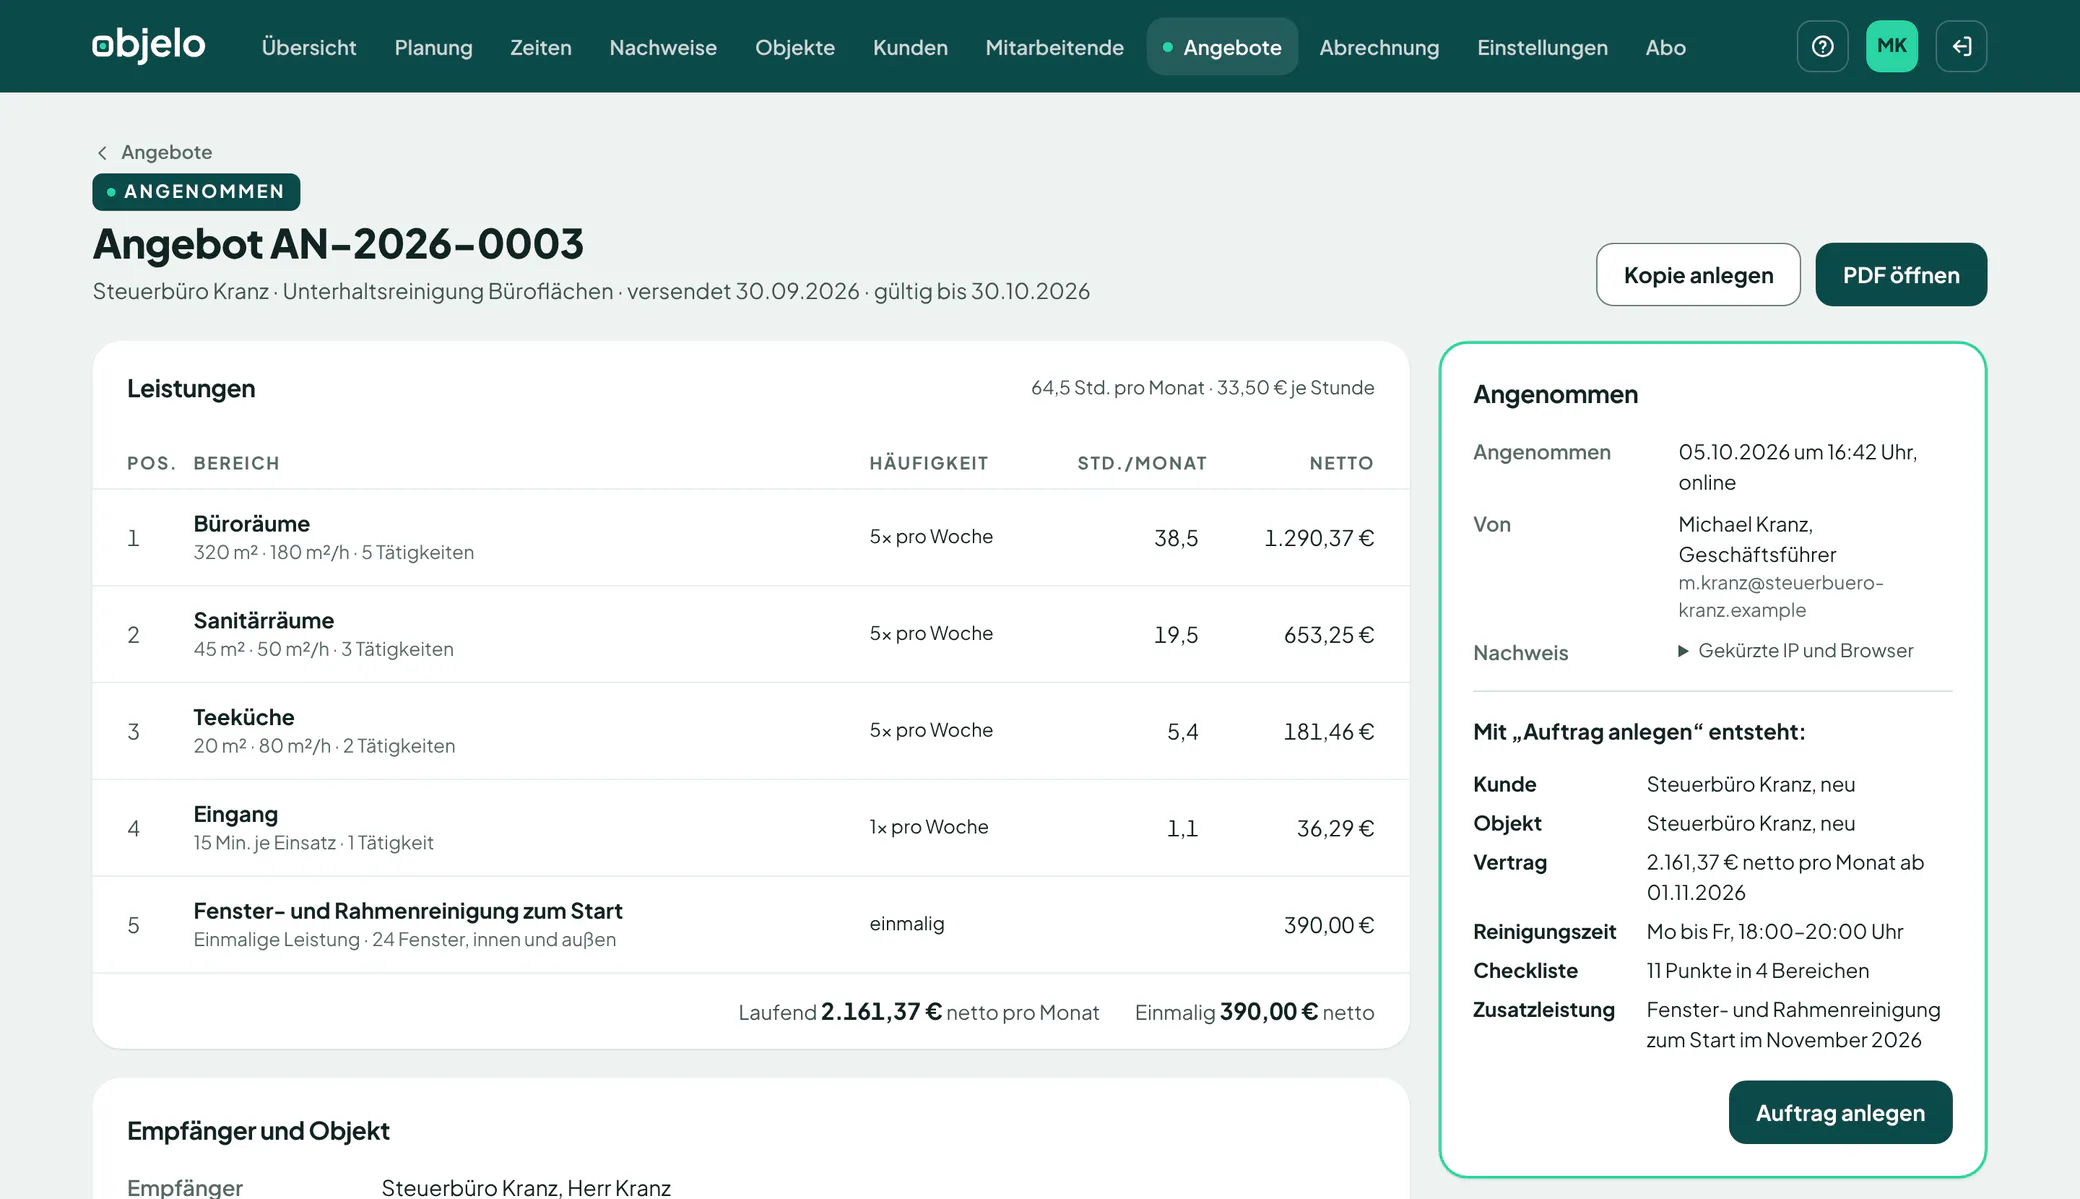Go to Nachweise section
Image resolution: width=2080 pixels, height=1199 pixels.
[x=663, y=47]
